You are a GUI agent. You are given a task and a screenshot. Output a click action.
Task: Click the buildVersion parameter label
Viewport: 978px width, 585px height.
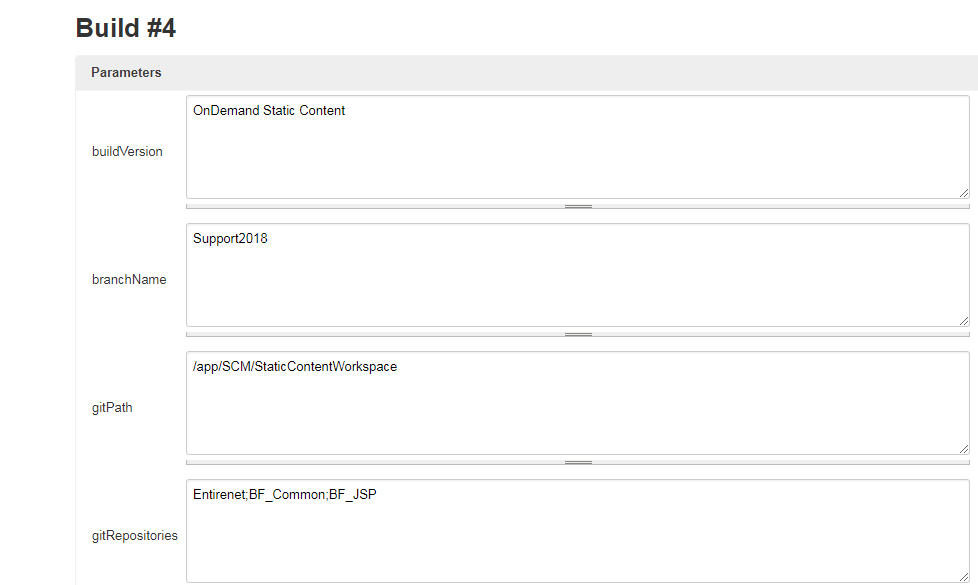click(x=127, y=152)
